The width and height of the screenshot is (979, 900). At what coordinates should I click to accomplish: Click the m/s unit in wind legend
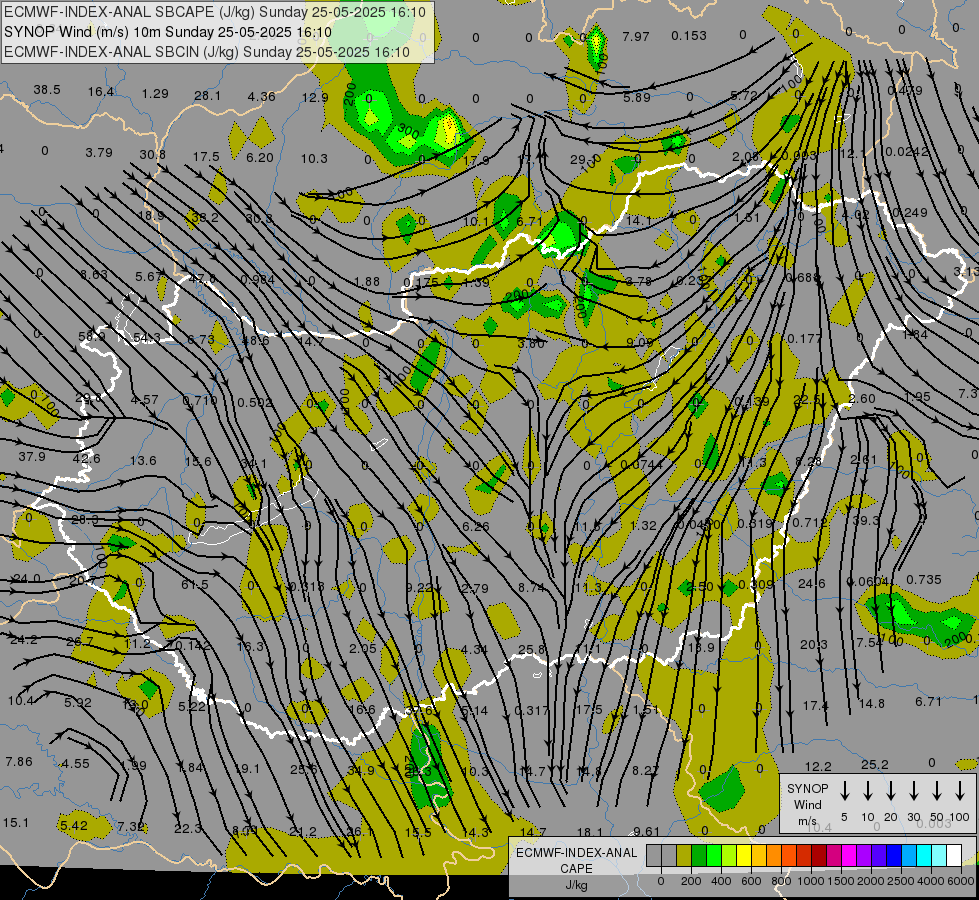(807, 821)
